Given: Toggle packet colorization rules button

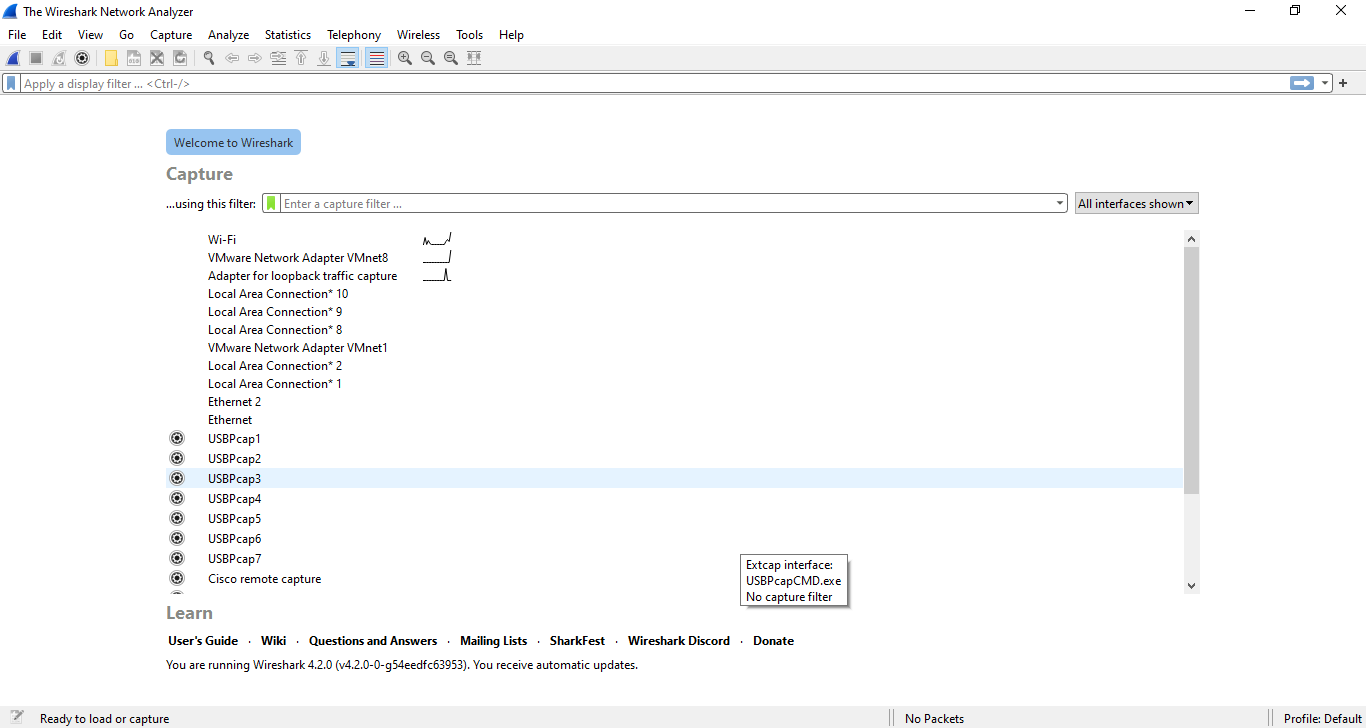Looking at the screenshot, I should 376,58.
